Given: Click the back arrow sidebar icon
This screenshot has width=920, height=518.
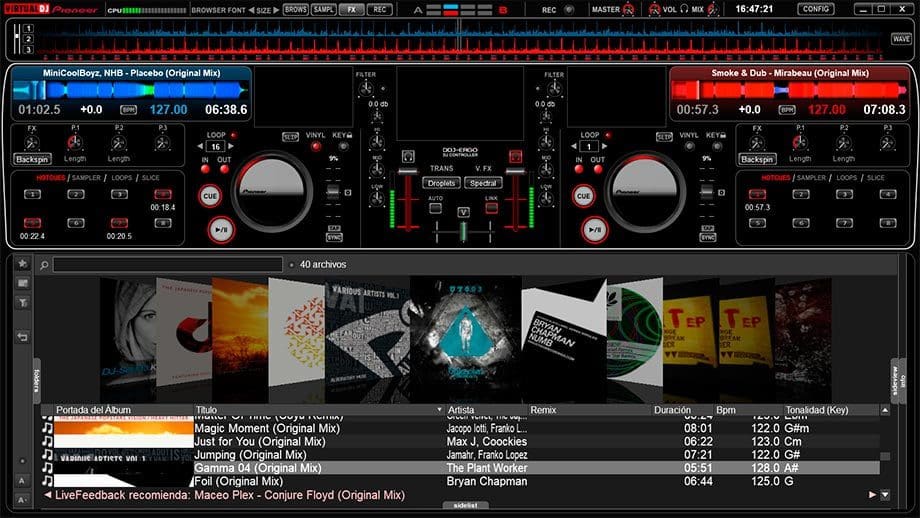Looking at the screenshot, I should 23,337.
